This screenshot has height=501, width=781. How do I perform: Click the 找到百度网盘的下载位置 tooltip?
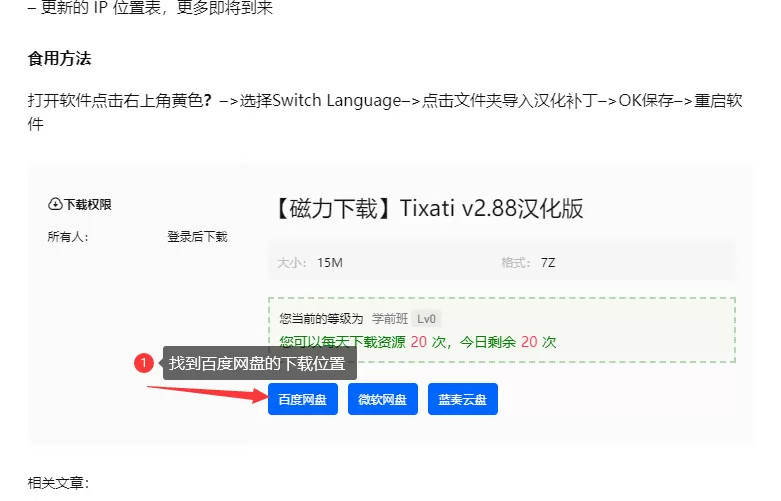[256, 363]
